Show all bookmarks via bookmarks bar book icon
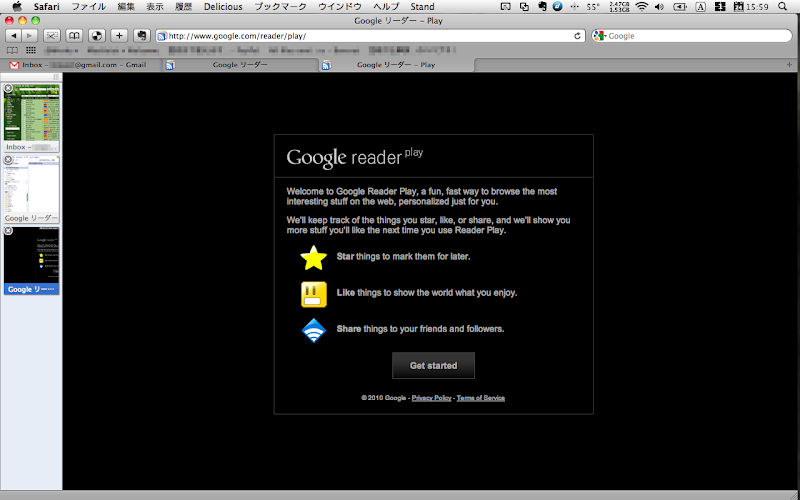This screenshot has height=500, width=800. [12, 50]
